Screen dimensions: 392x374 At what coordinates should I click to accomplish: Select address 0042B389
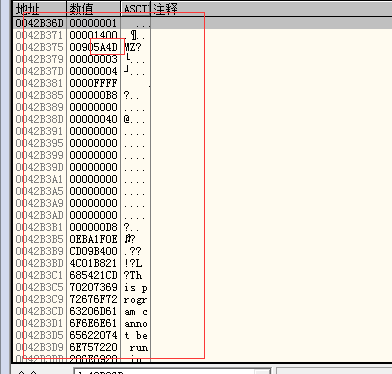39,107
